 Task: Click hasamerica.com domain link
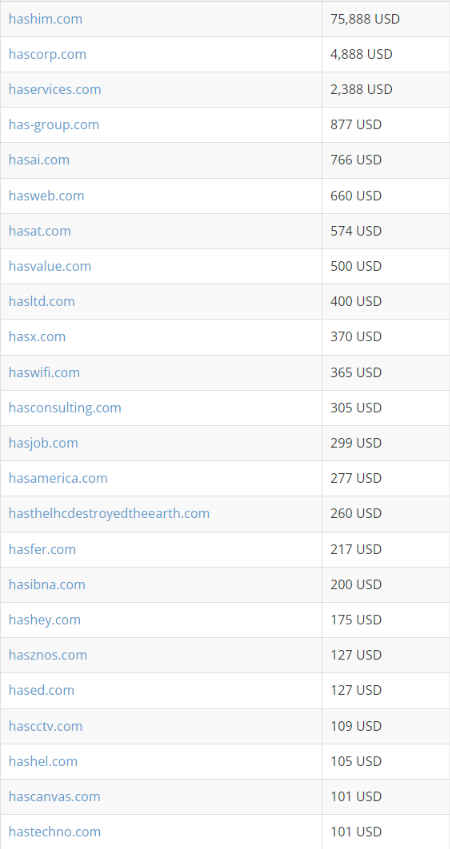[58, 478]
